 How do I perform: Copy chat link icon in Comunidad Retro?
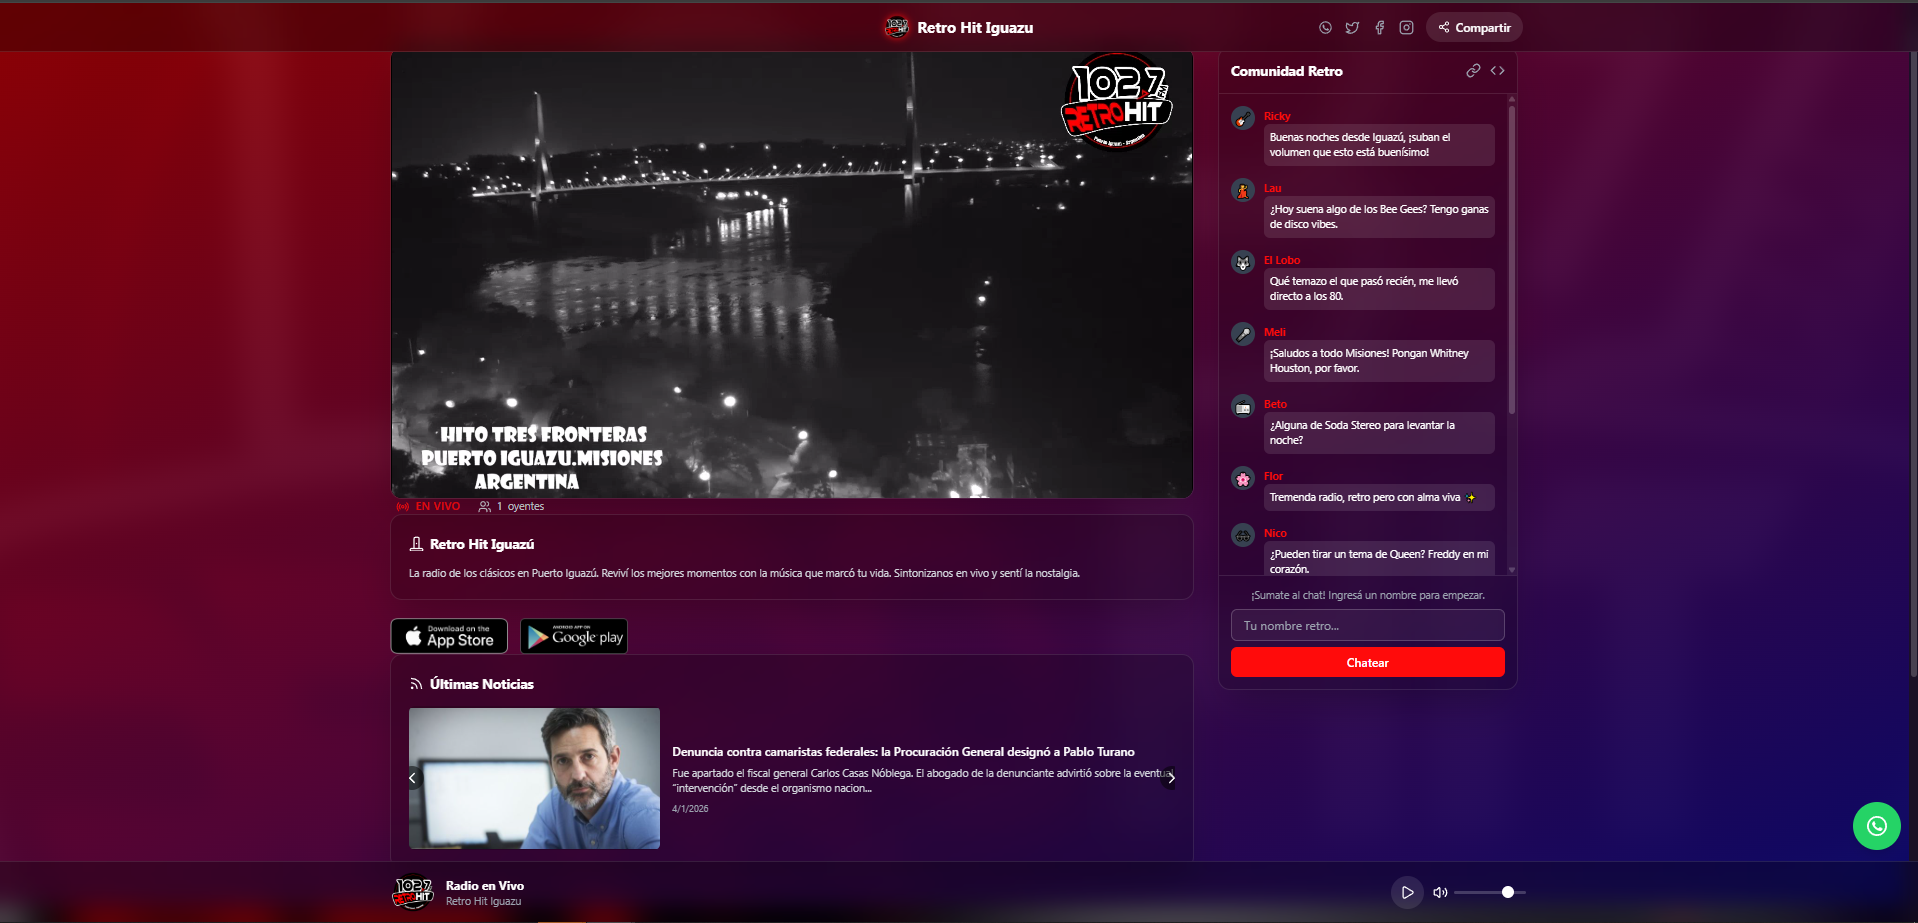[x=1472, y=71]
